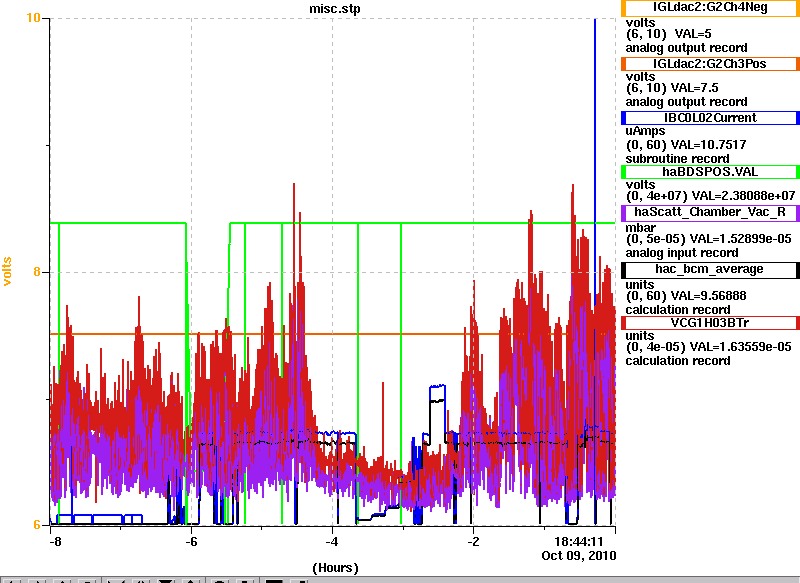This screenshot has width=800, height=583.
Task: Click the value text VAL=2.38088e+07
Action: [x=742, y=196]
